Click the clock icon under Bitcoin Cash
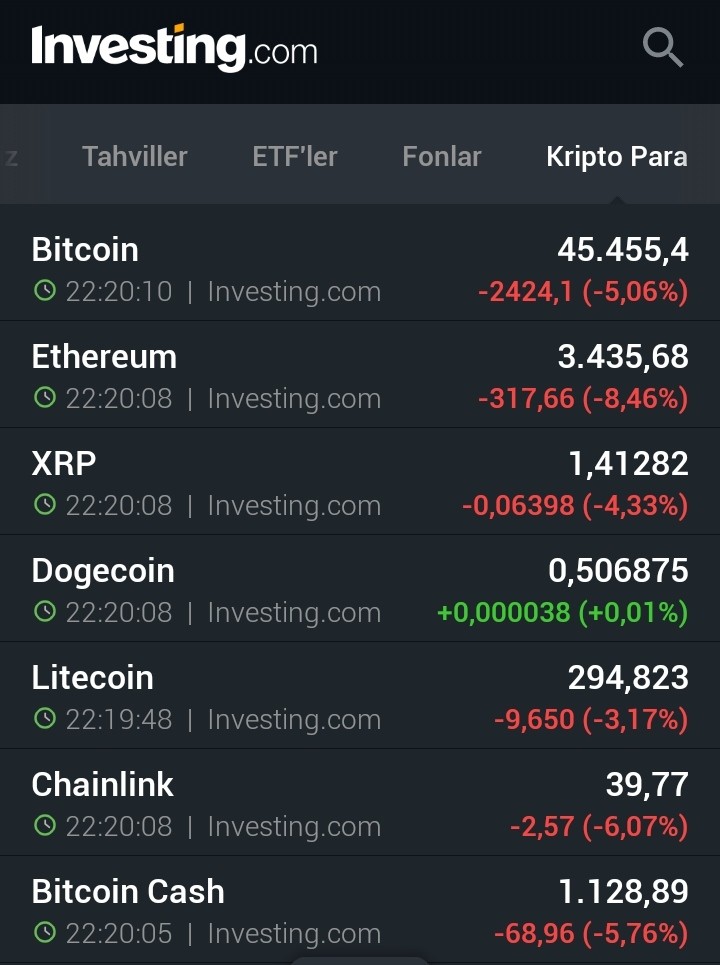The height and width of the screenshot is (965, 720). [x=45, y=932]
